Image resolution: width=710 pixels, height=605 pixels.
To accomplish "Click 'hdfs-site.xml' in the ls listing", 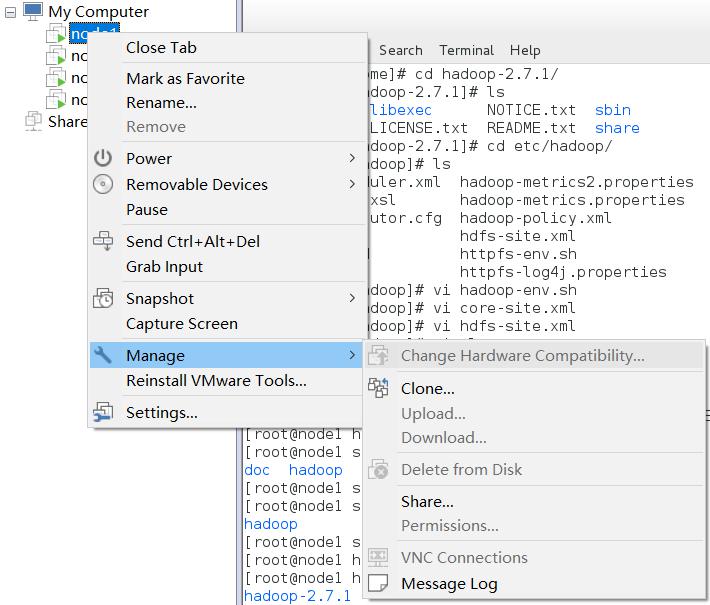I will [x=518, y=236].
